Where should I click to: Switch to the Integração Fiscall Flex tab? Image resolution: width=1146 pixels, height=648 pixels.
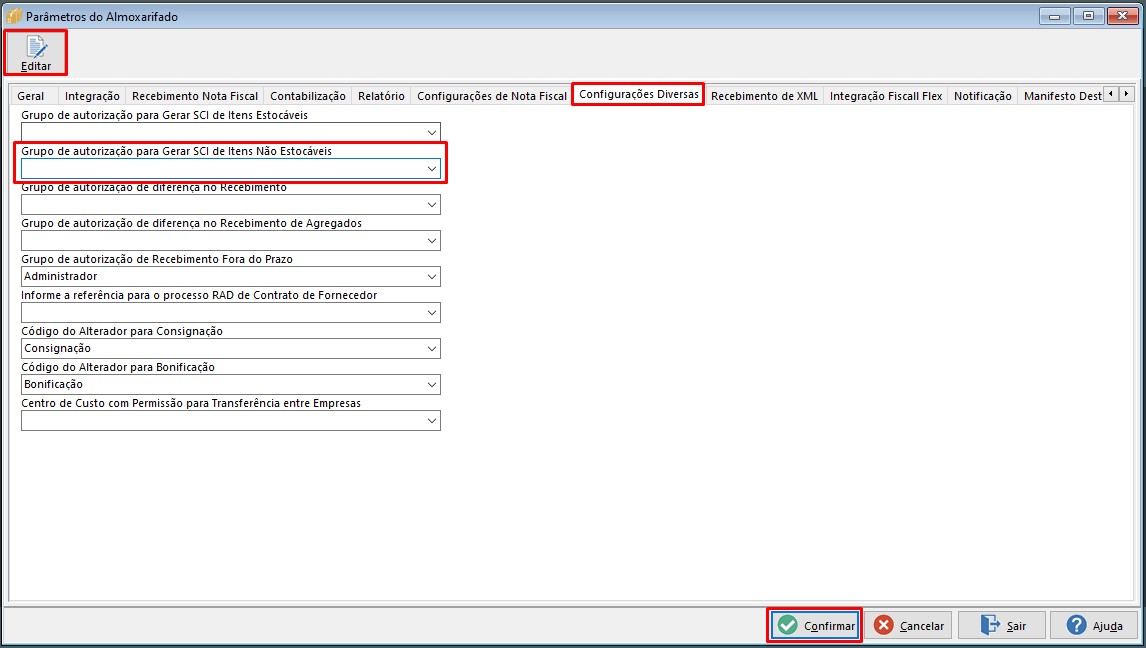886,96
